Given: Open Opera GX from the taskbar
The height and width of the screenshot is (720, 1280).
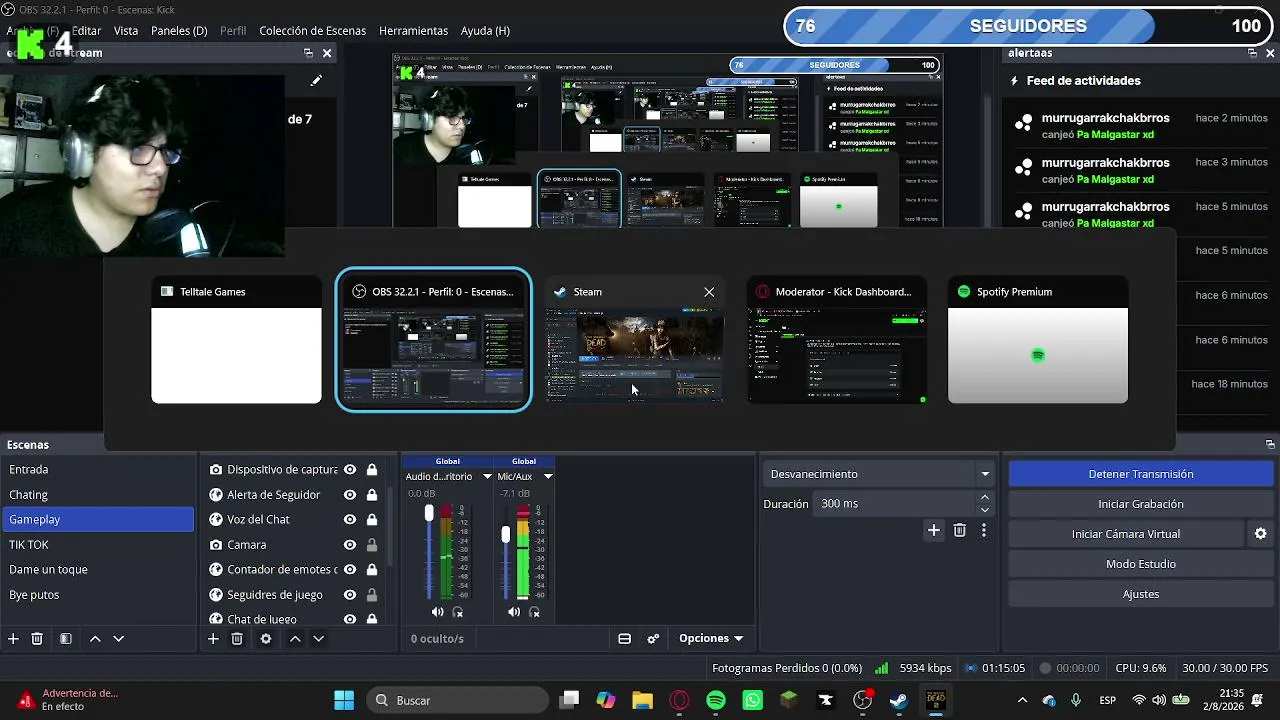Looking at the screenshot, I should (x=680, y=700).
